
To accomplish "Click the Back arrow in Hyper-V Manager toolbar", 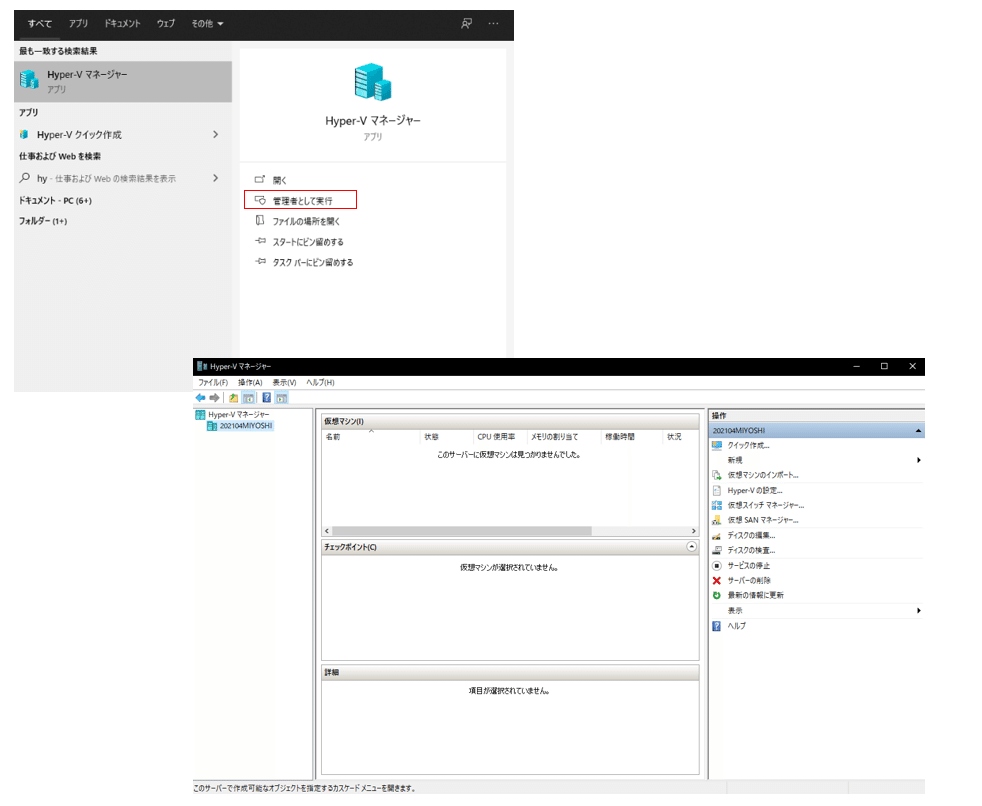I will pyautogui.click(x=200, y=398).
